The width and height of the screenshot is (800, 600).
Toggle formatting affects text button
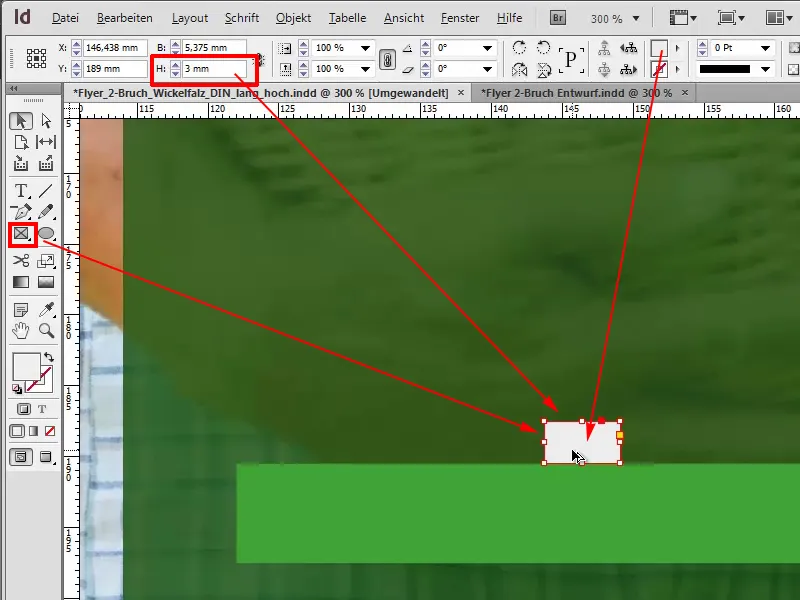click(42, 409)
